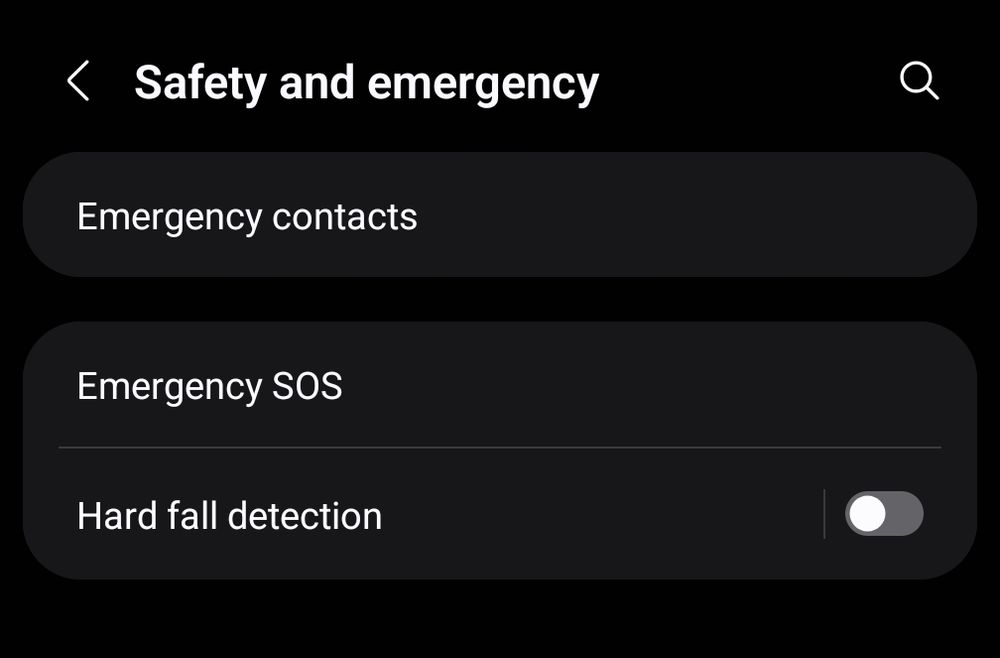This screenshot has height=658, width=1000.
Task: Tap the Safety and emergency title
Action: (367, 81)
